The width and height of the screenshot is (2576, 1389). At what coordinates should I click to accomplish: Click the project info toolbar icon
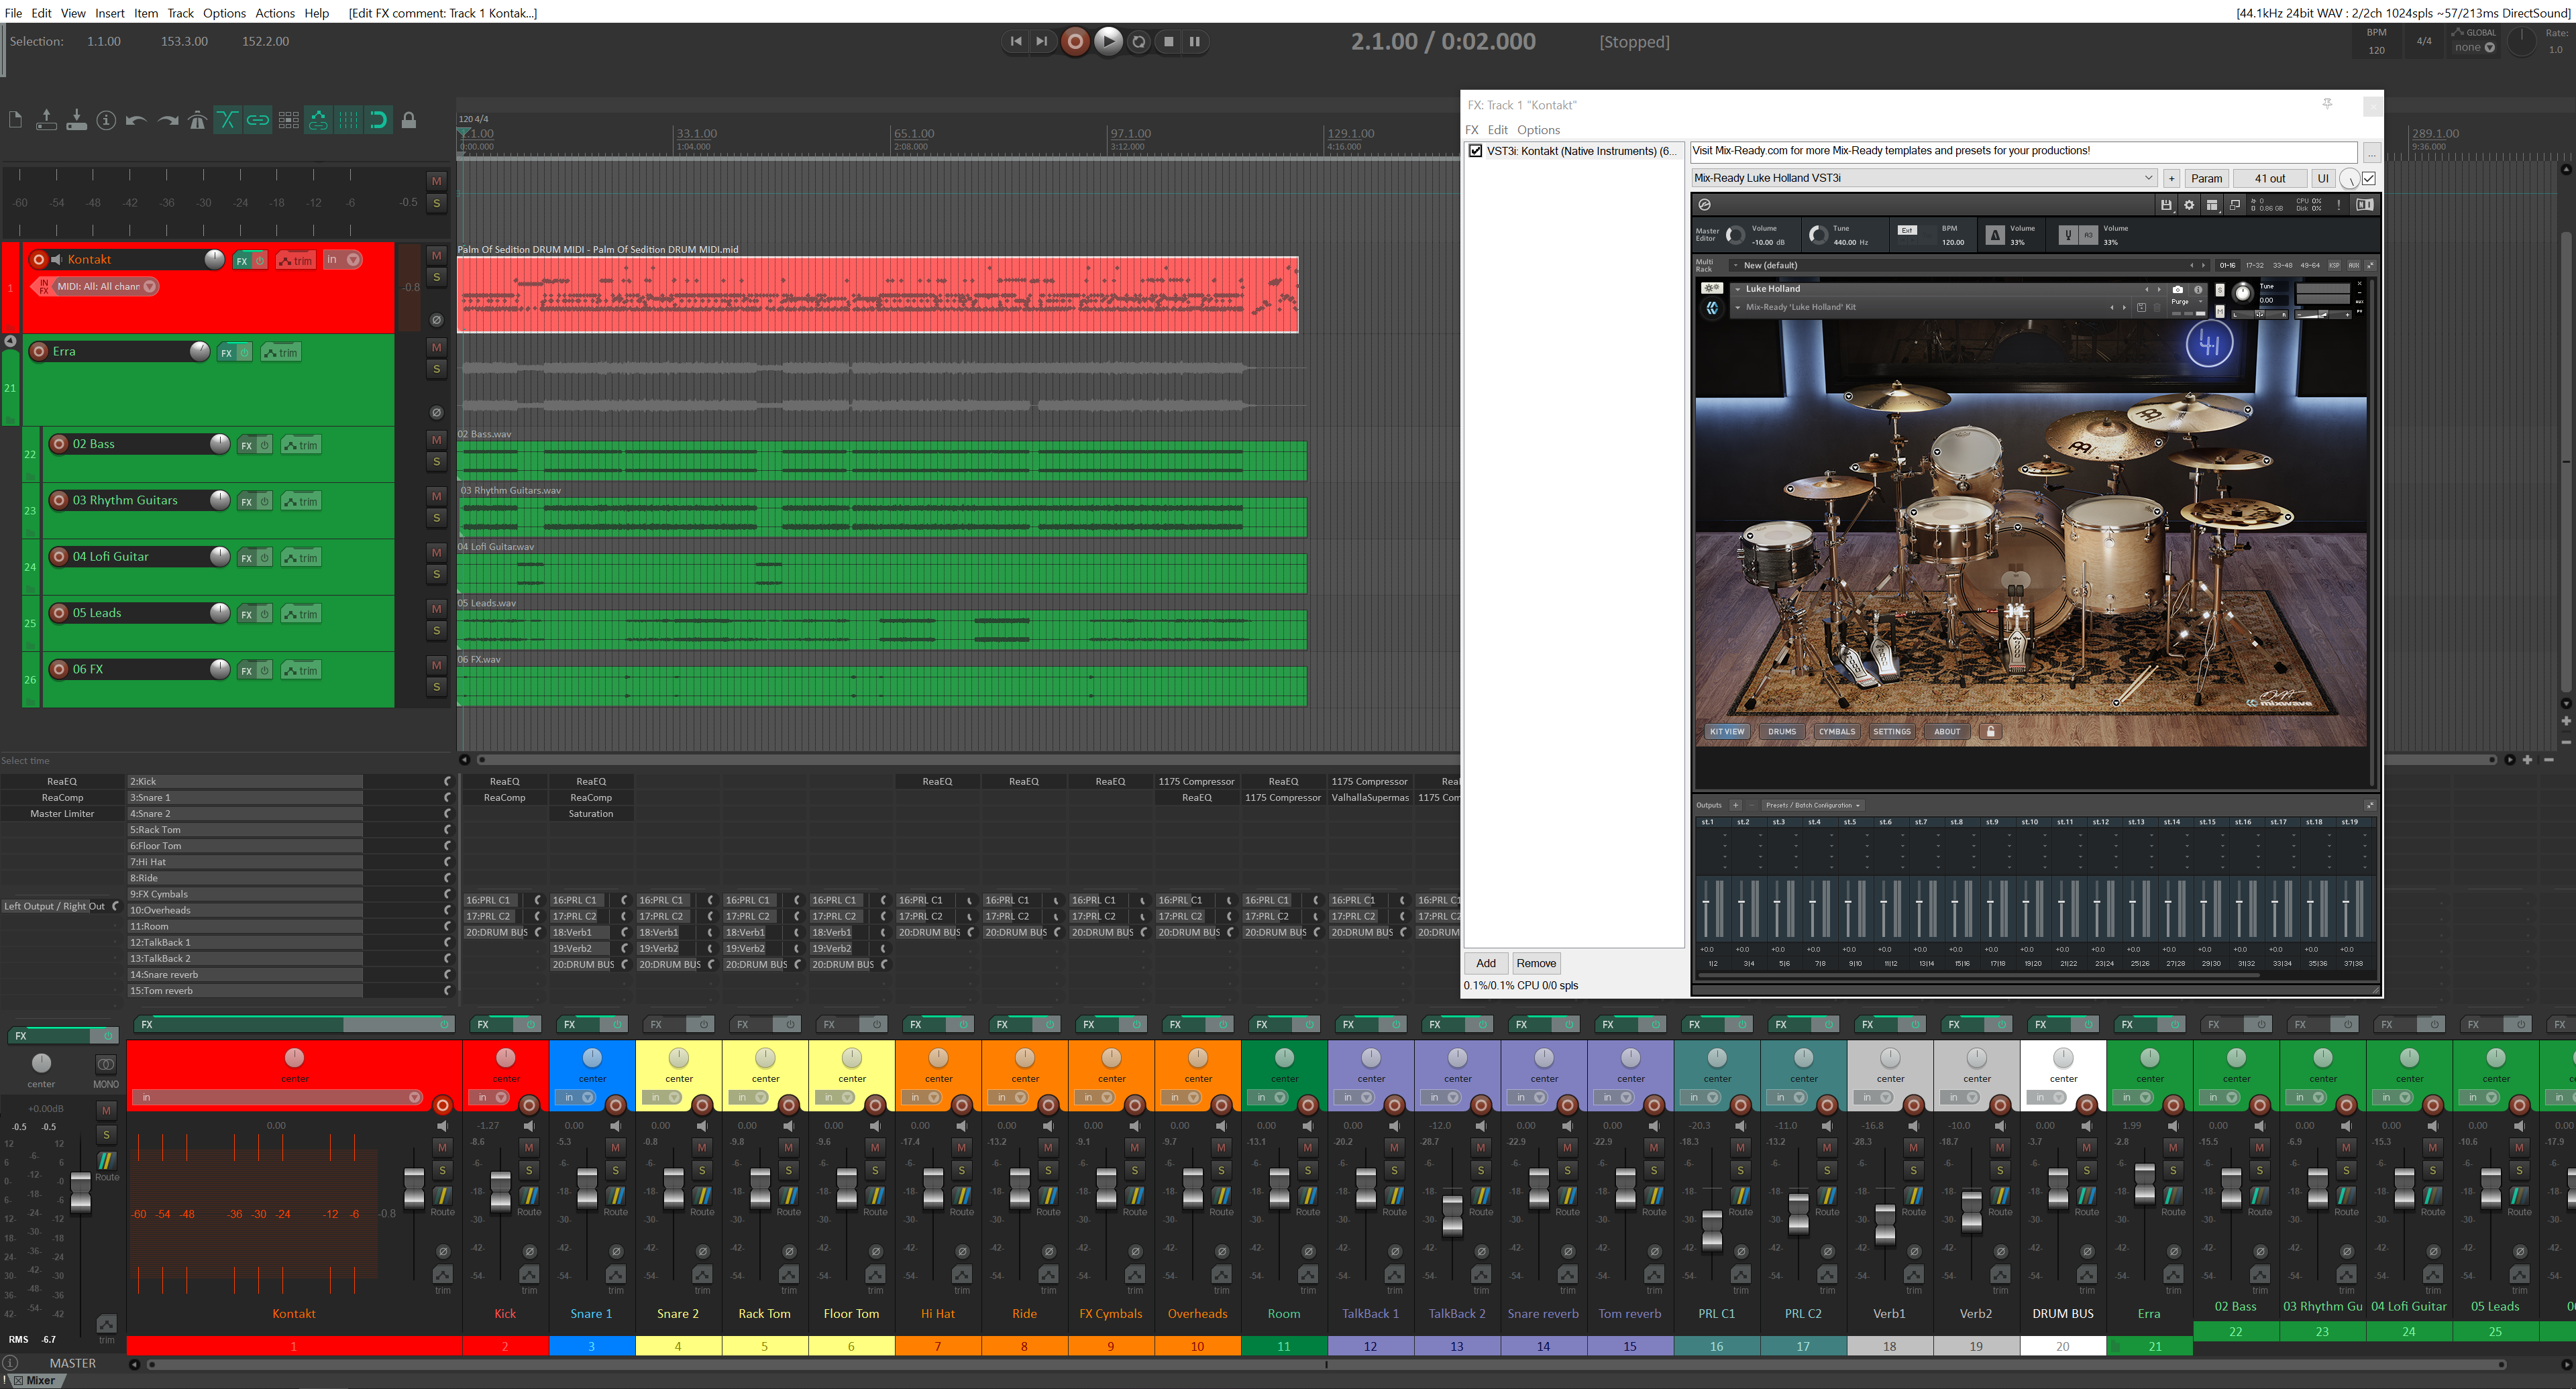(106, 121)
